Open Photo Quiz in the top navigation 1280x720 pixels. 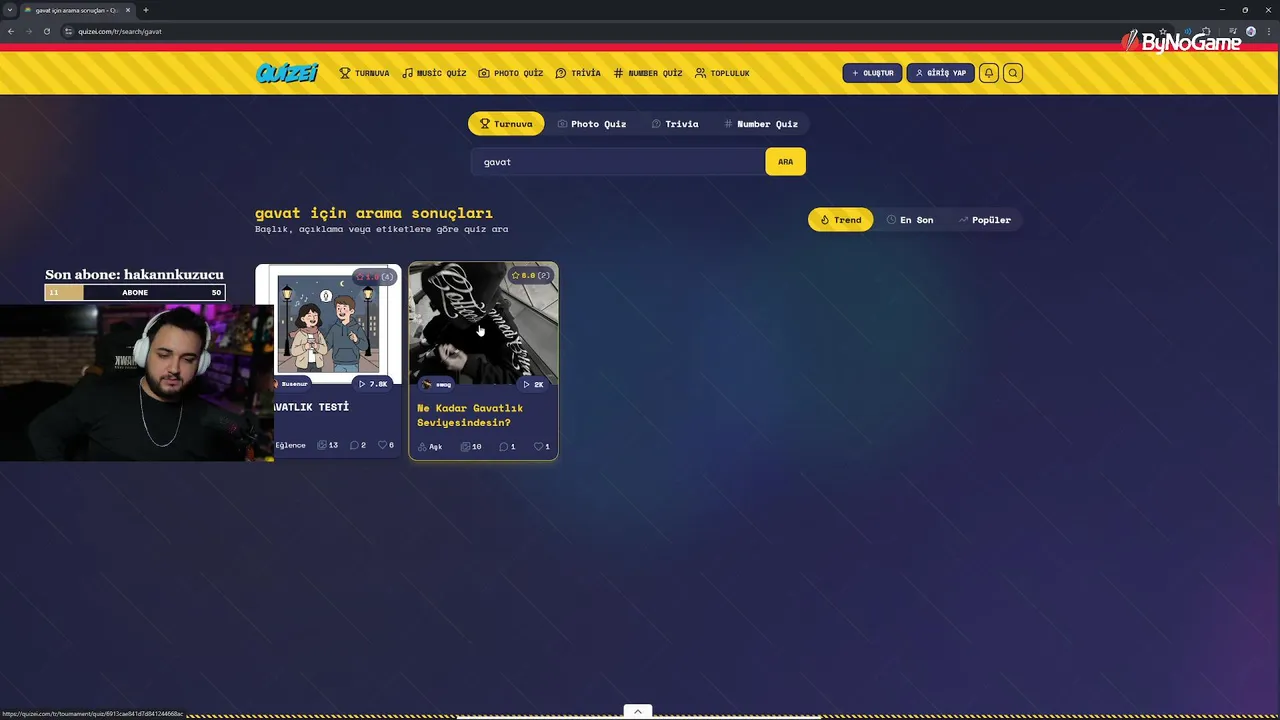(510, 73)
